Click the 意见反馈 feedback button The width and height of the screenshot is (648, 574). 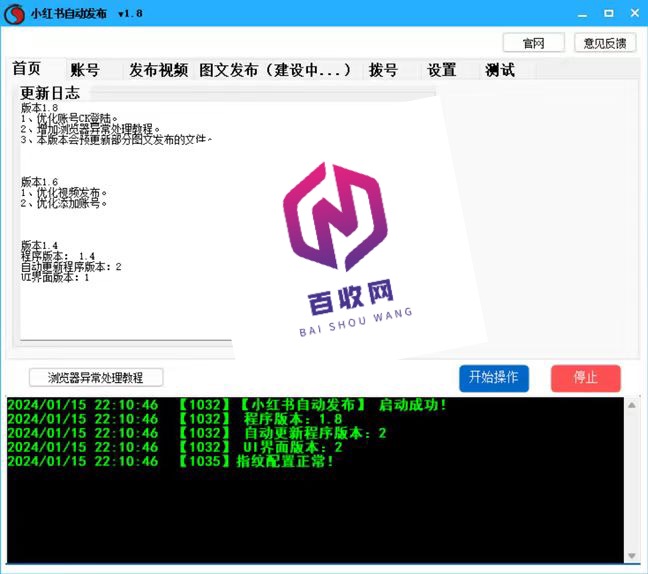(605, 43)
